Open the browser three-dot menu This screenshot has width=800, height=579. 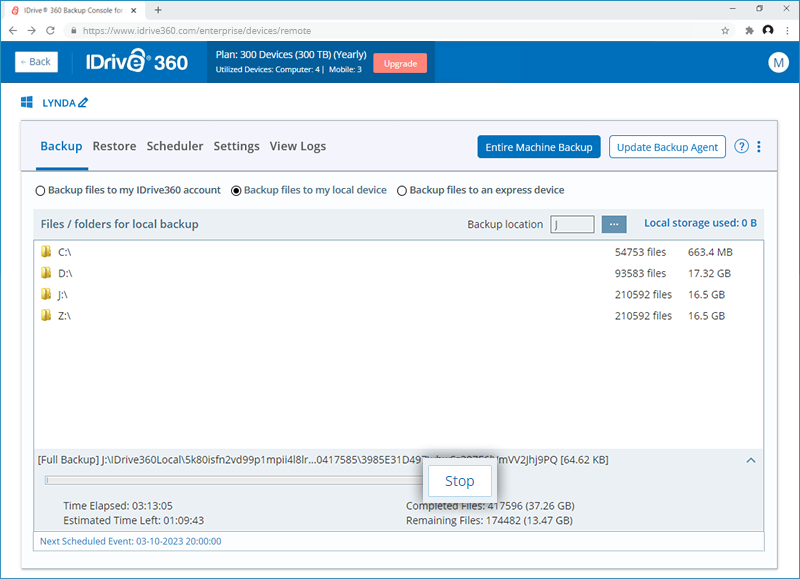[x=788, y=31]
